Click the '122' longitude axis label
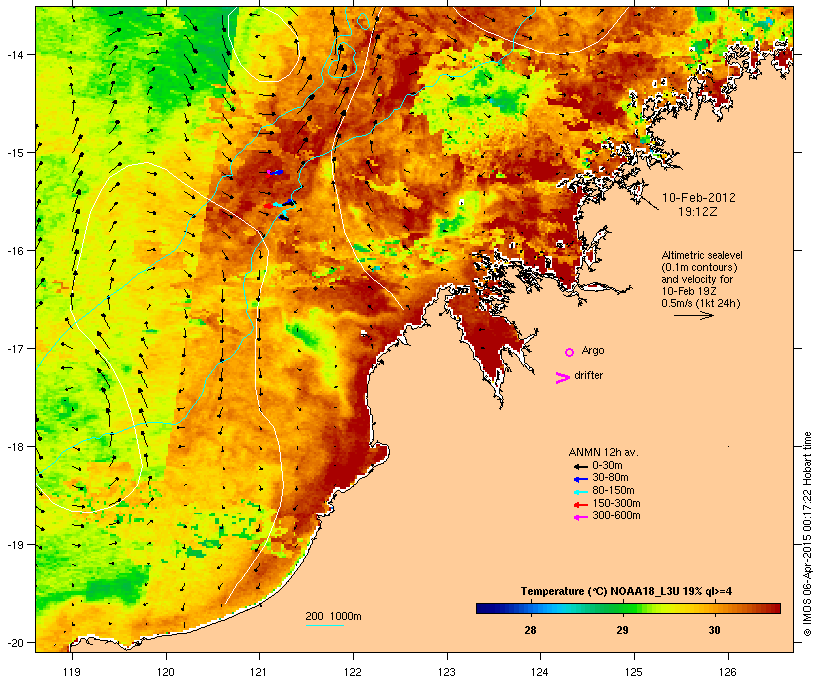 (353, 672)
